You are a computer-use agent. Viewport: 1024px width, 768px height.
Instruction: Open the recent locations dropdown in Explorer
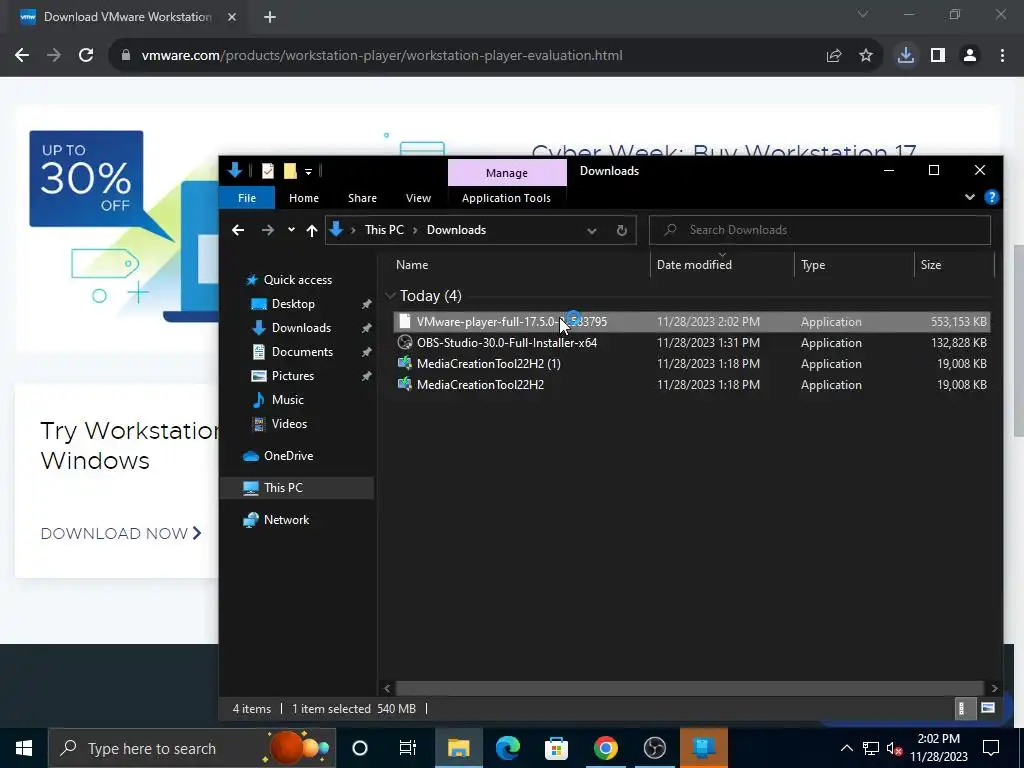[x=291, y=230]
